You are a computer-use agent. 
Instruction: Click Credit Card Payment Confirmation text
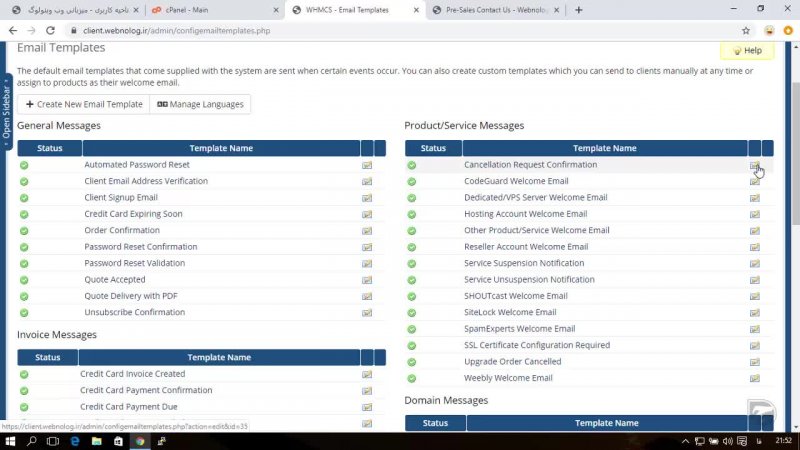click(146, 390)
